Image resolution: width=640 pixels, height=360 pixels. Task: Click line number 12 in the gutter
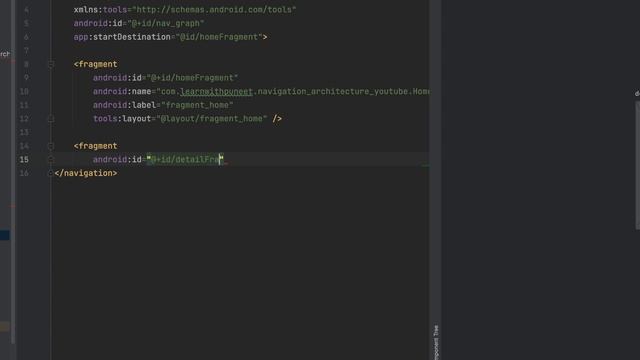point(24,119)
